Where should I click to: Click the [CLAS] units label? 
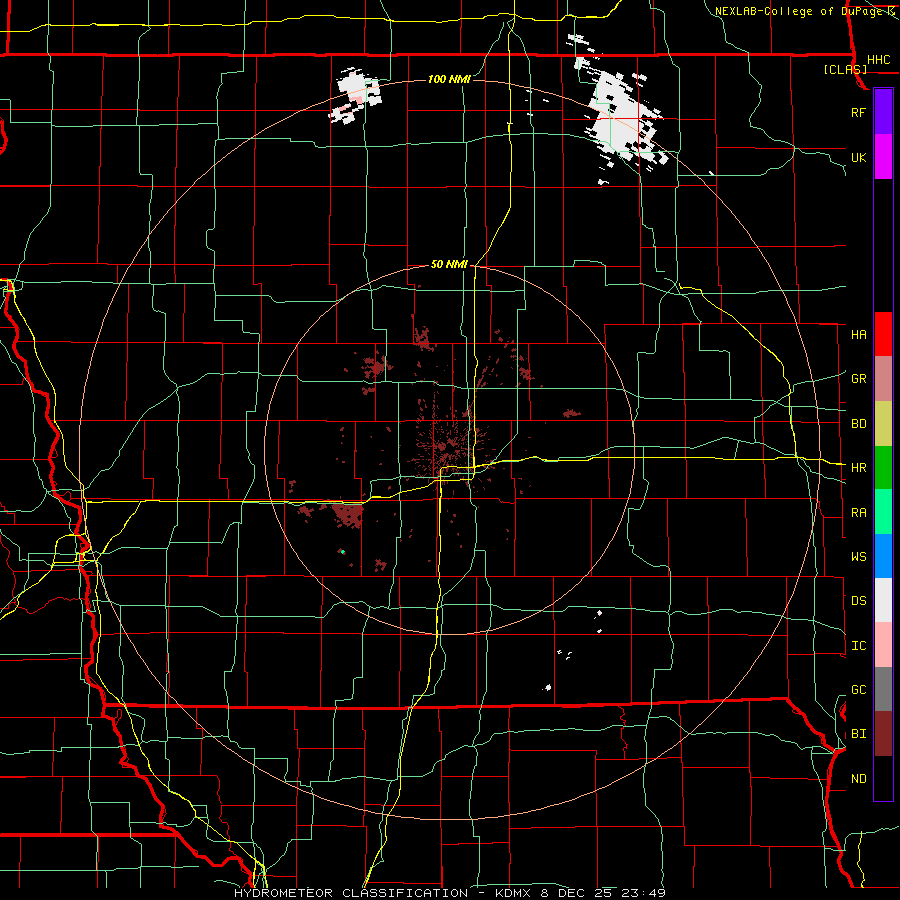(x=845, y=69)
